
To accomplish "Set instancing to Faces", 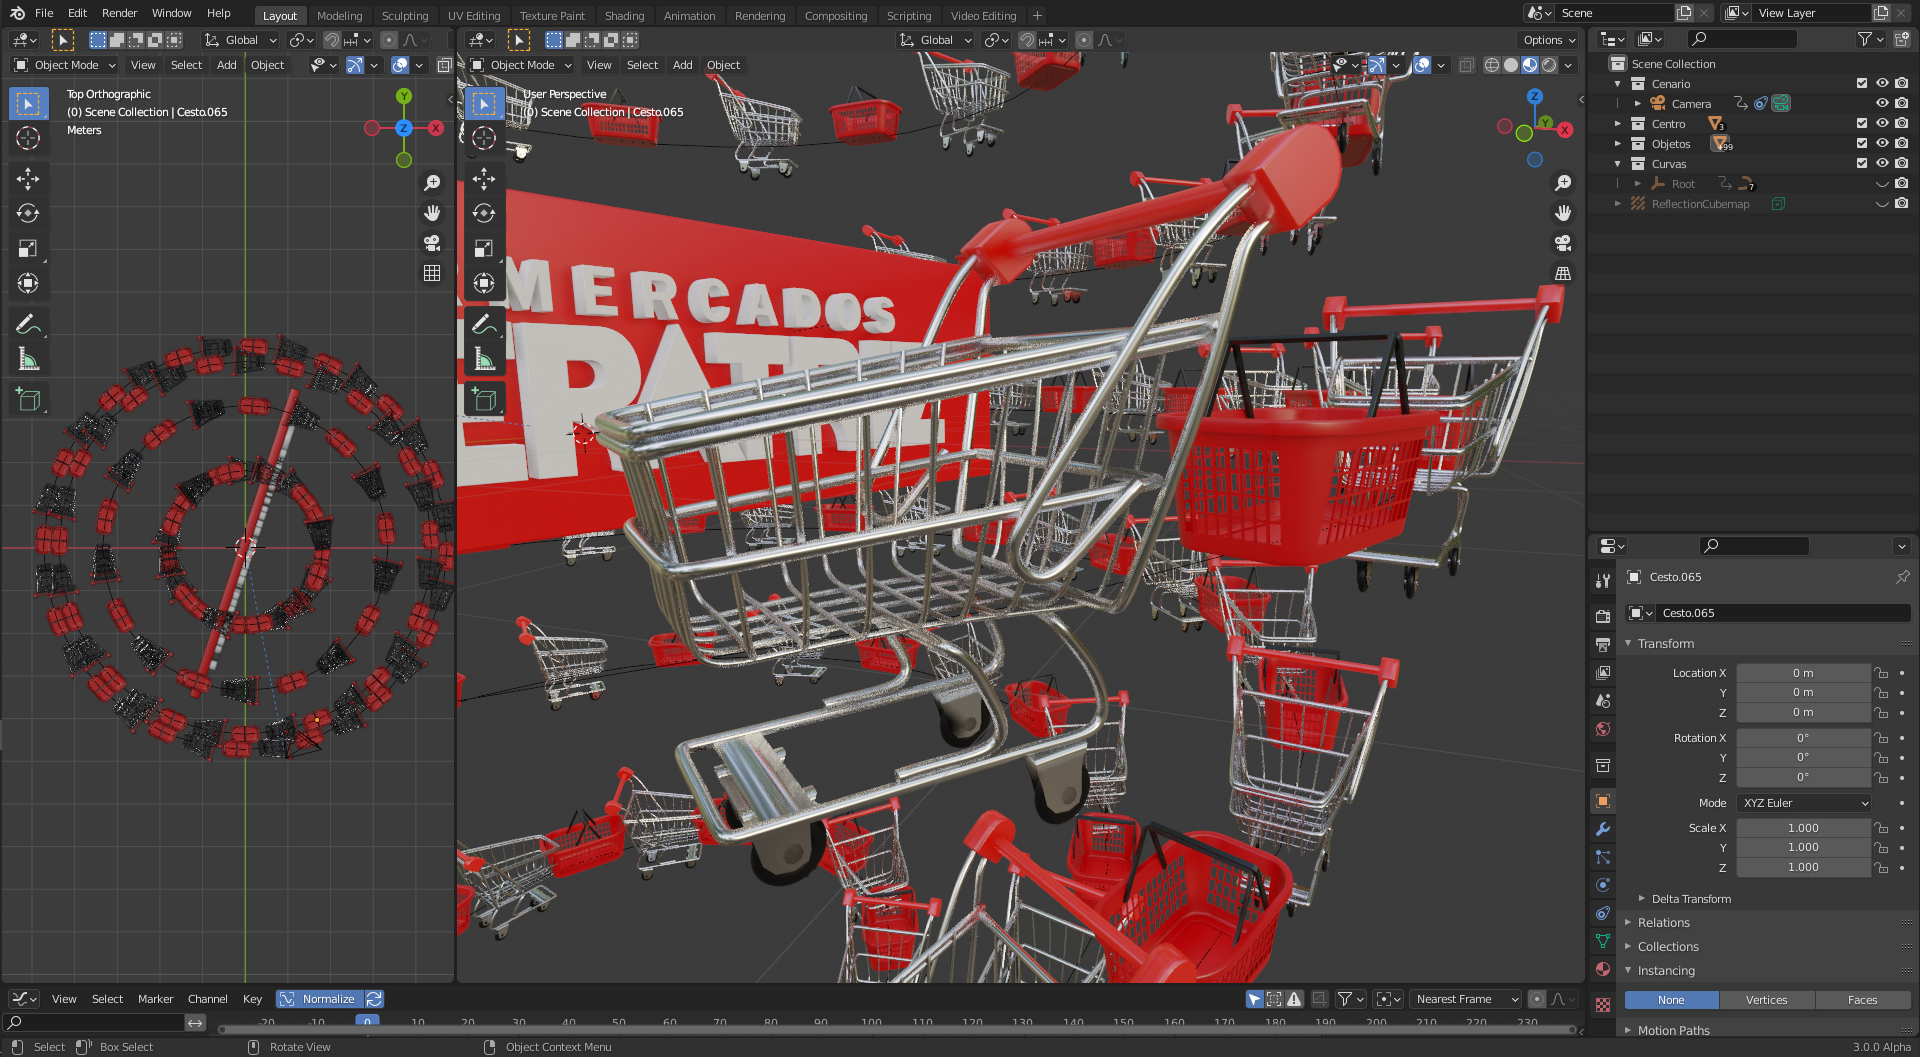I will [x=1862, y=1000].
